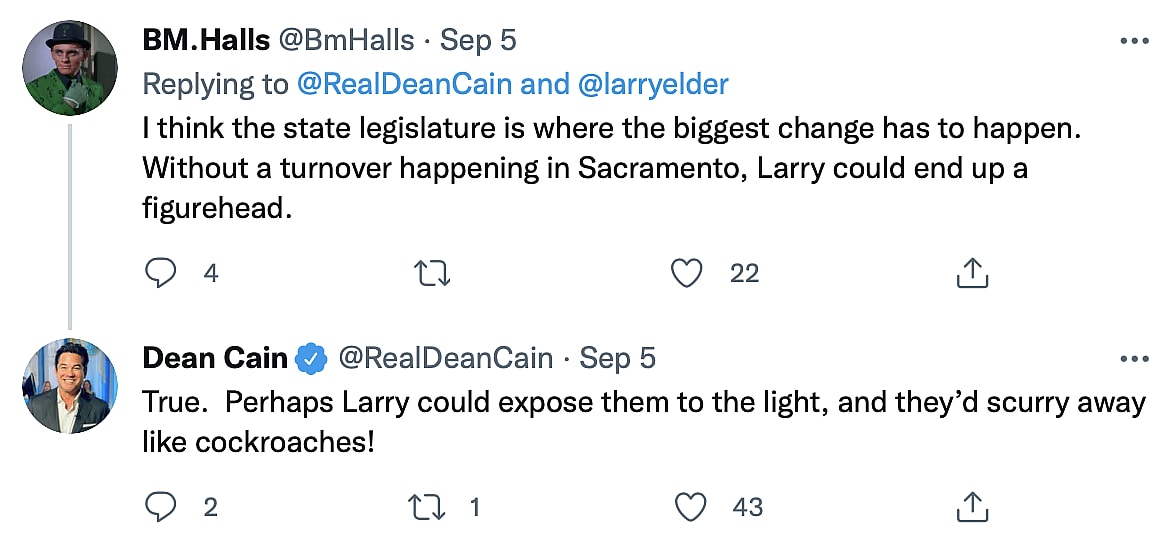Open more options for BM.Halls' tweet
This screenshot has width=1164, height=544.
[x=1134, y=42]
